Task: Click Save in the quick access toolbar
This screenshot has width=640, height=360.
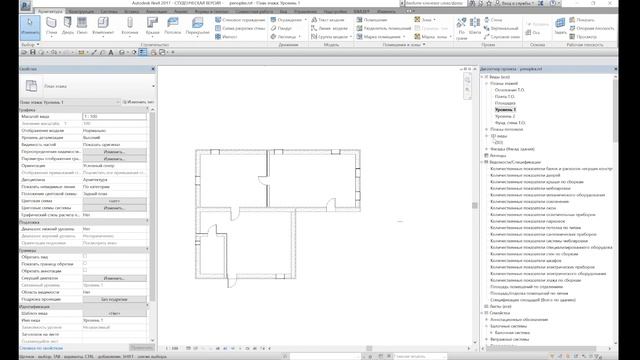Action: (x=33, y=52)
